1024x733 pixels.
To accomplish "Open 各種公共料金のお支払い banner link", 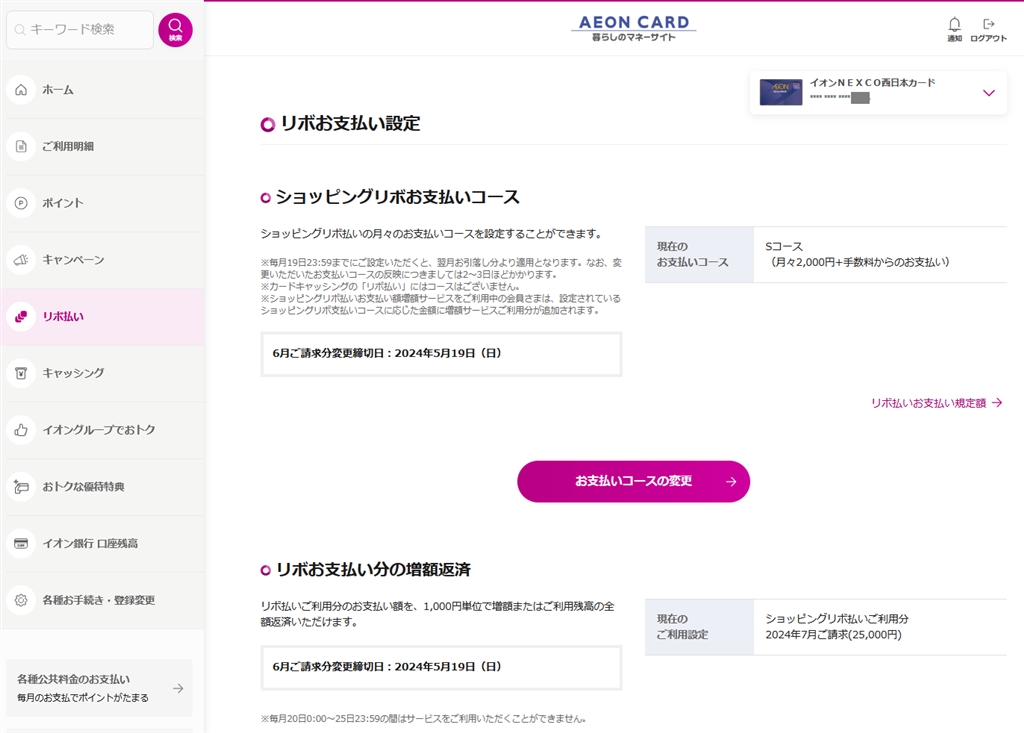I will click(99, 688).
